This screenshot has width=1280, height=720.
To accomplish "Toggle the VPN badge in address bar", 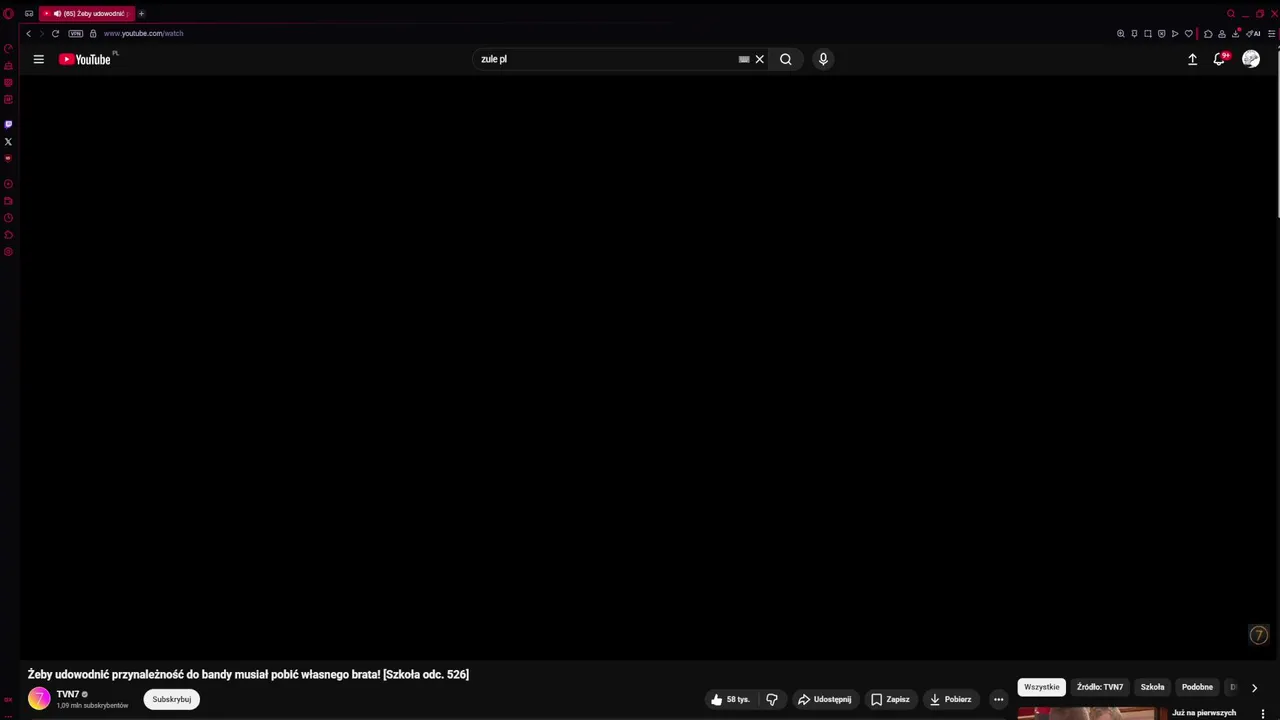I will pyautogui.click(x=75, y=34).
